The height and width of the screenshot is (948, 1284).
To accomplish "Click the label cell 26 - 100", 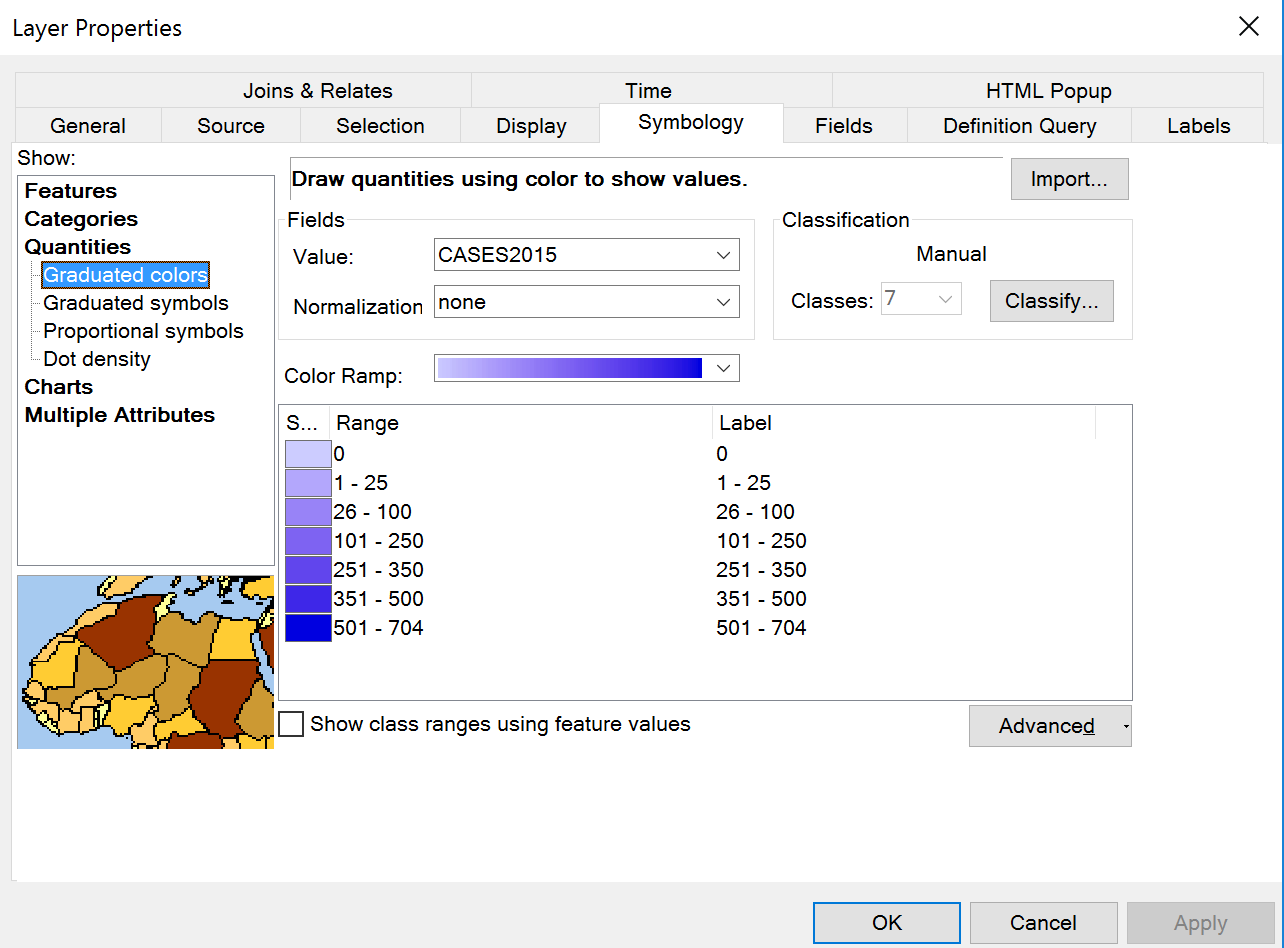I will [756, 512].
